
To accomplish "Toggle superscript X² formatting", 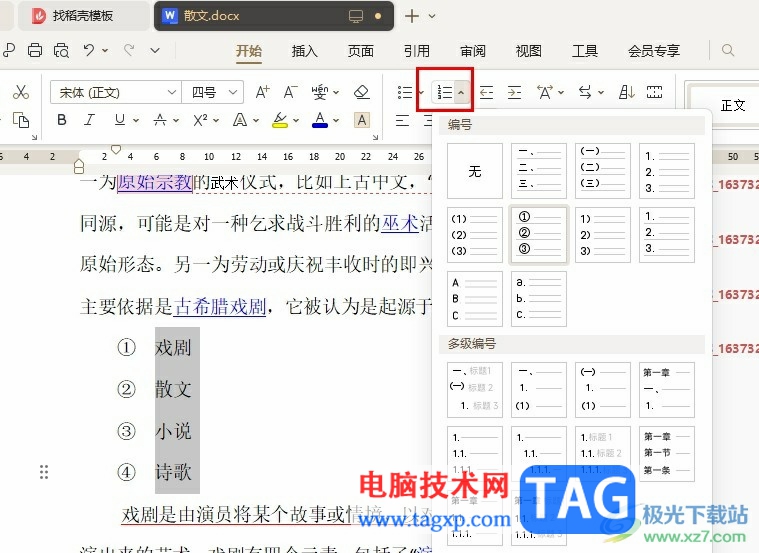I will coord(200,120).
